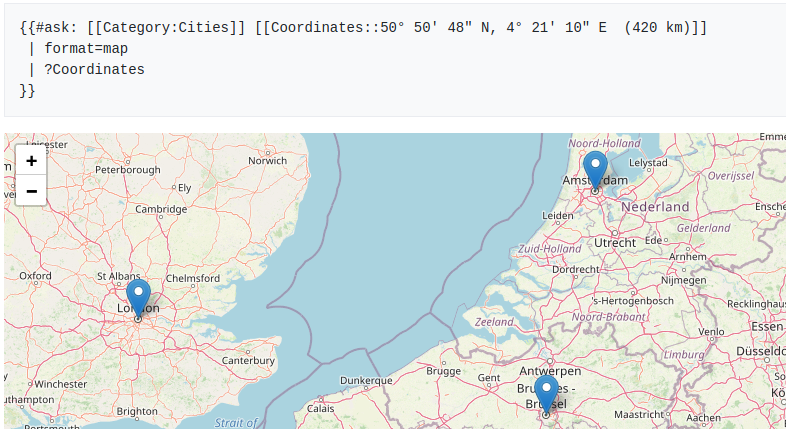Select the Brussels map marker pin
The image size is (786, 429).
(546, 396)
